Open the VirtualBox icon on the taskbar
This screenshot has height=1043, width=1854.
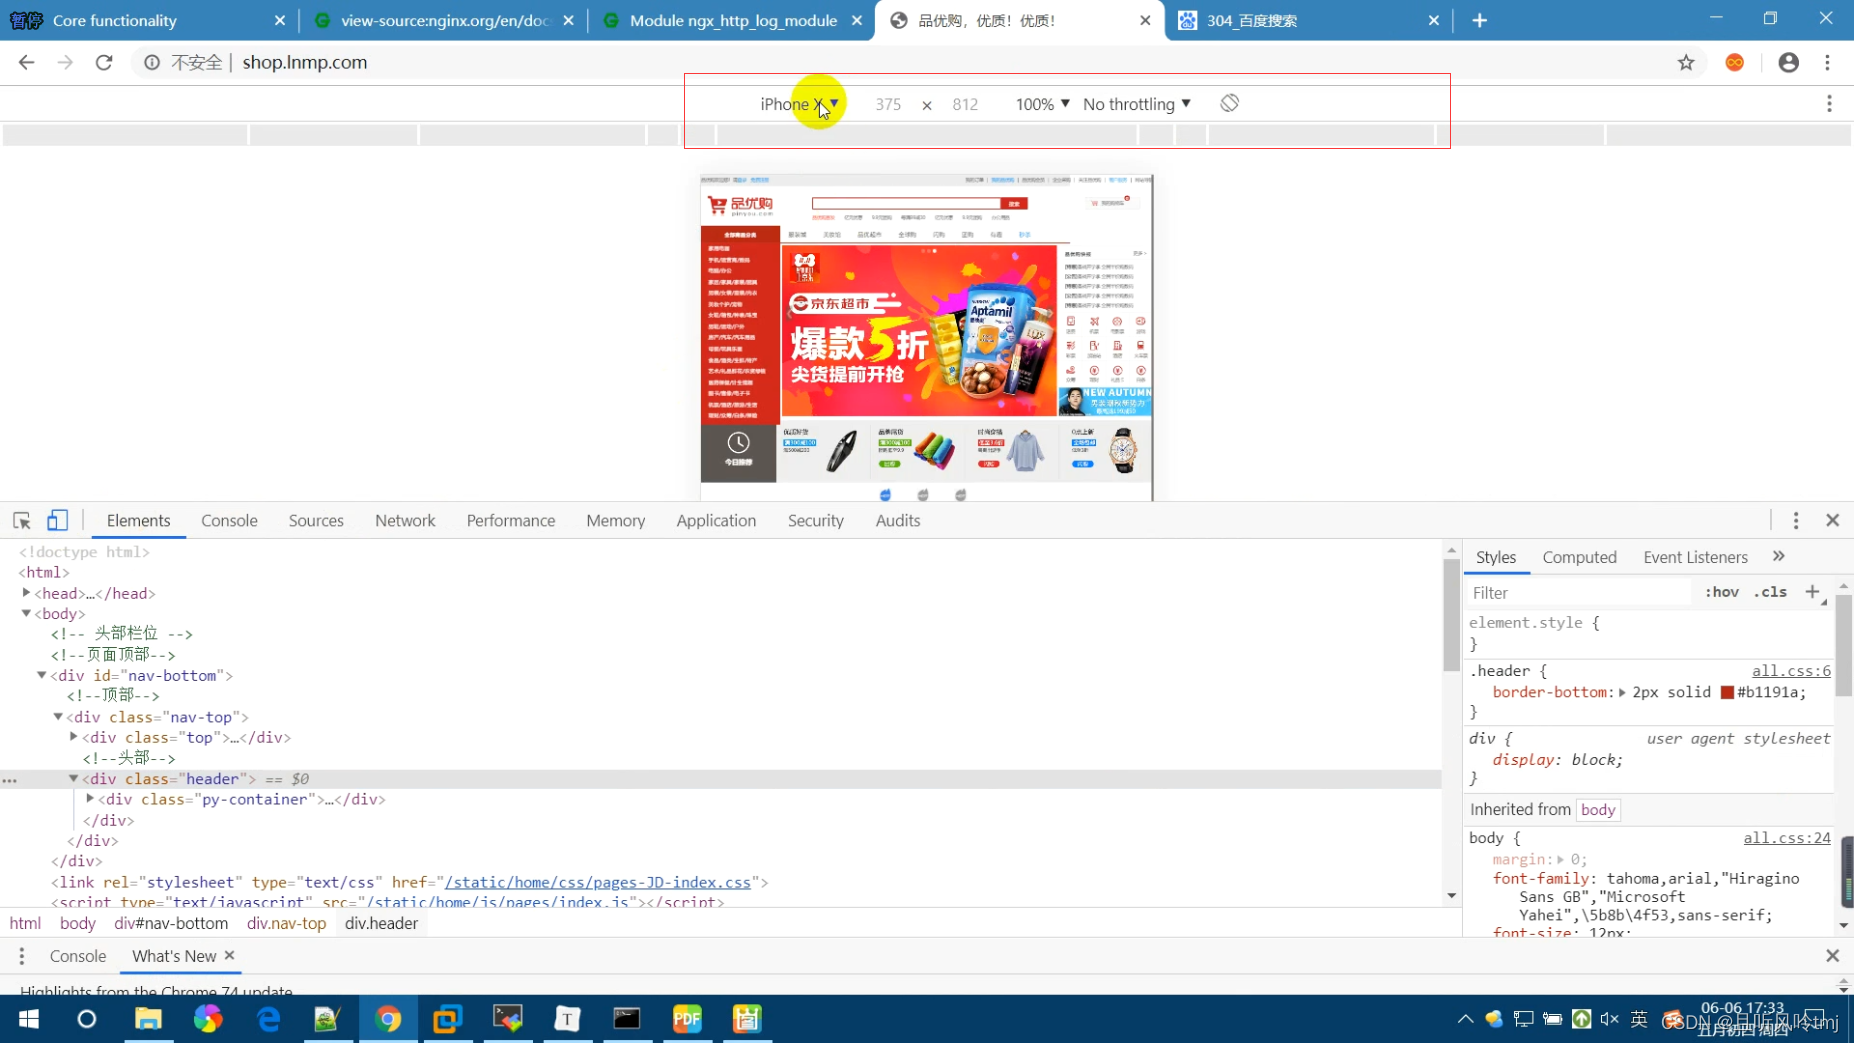coord(447,1019)
